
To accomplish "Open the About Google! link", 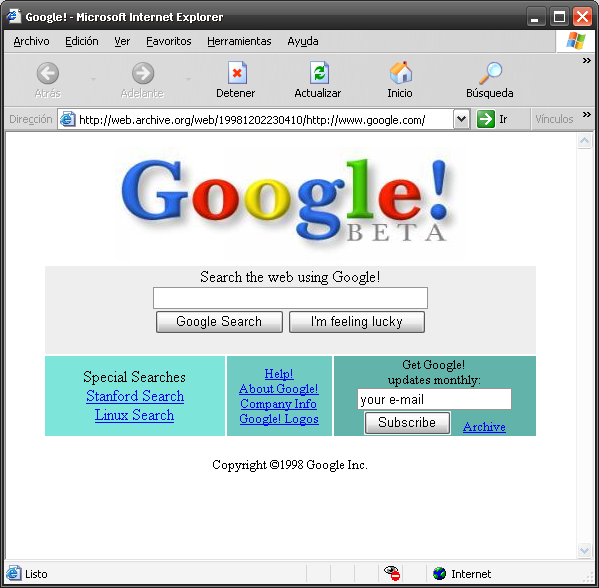I will pyautogui.click(x=279, y=389).
